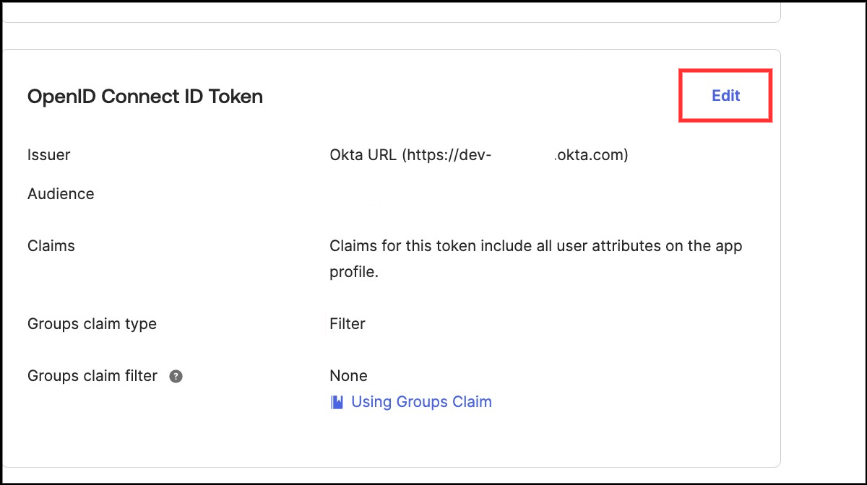Click the Claims field label
Image resolution: width=867 pixels, height=485 pixels.
(51, 245)
